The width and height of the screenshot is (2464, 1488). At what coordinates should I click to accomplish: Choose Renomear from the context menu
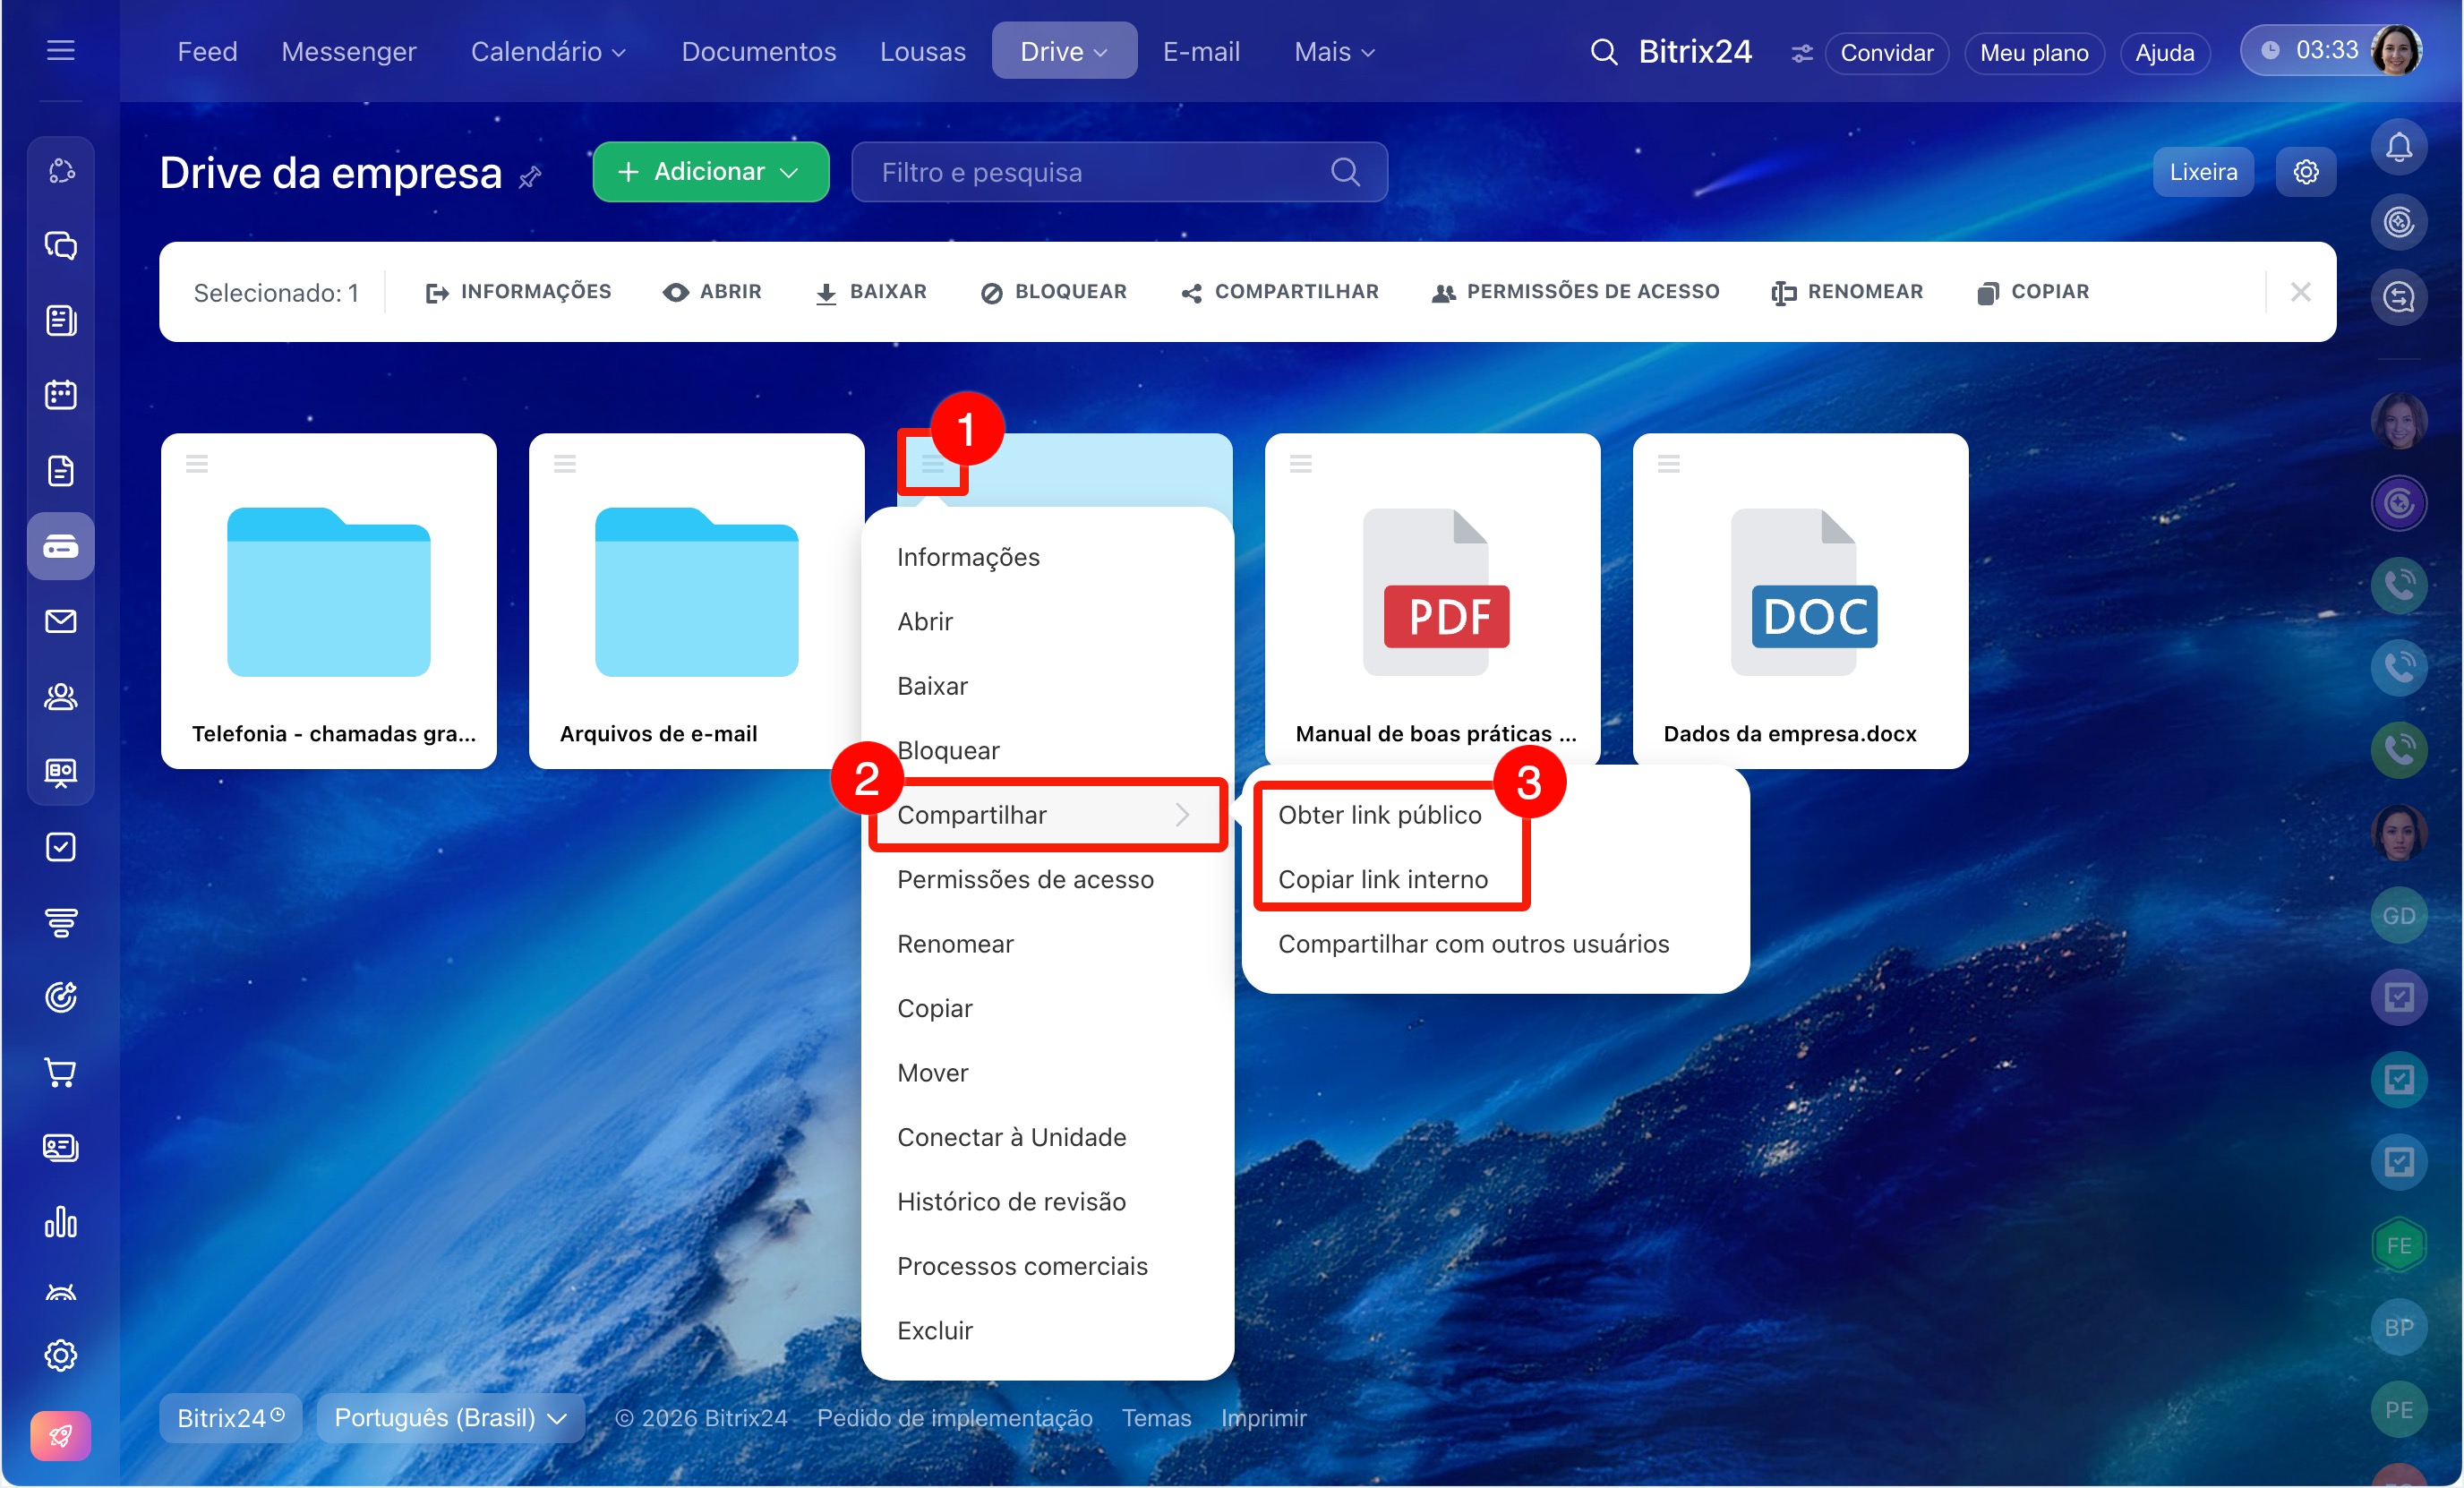click(955, 943)
